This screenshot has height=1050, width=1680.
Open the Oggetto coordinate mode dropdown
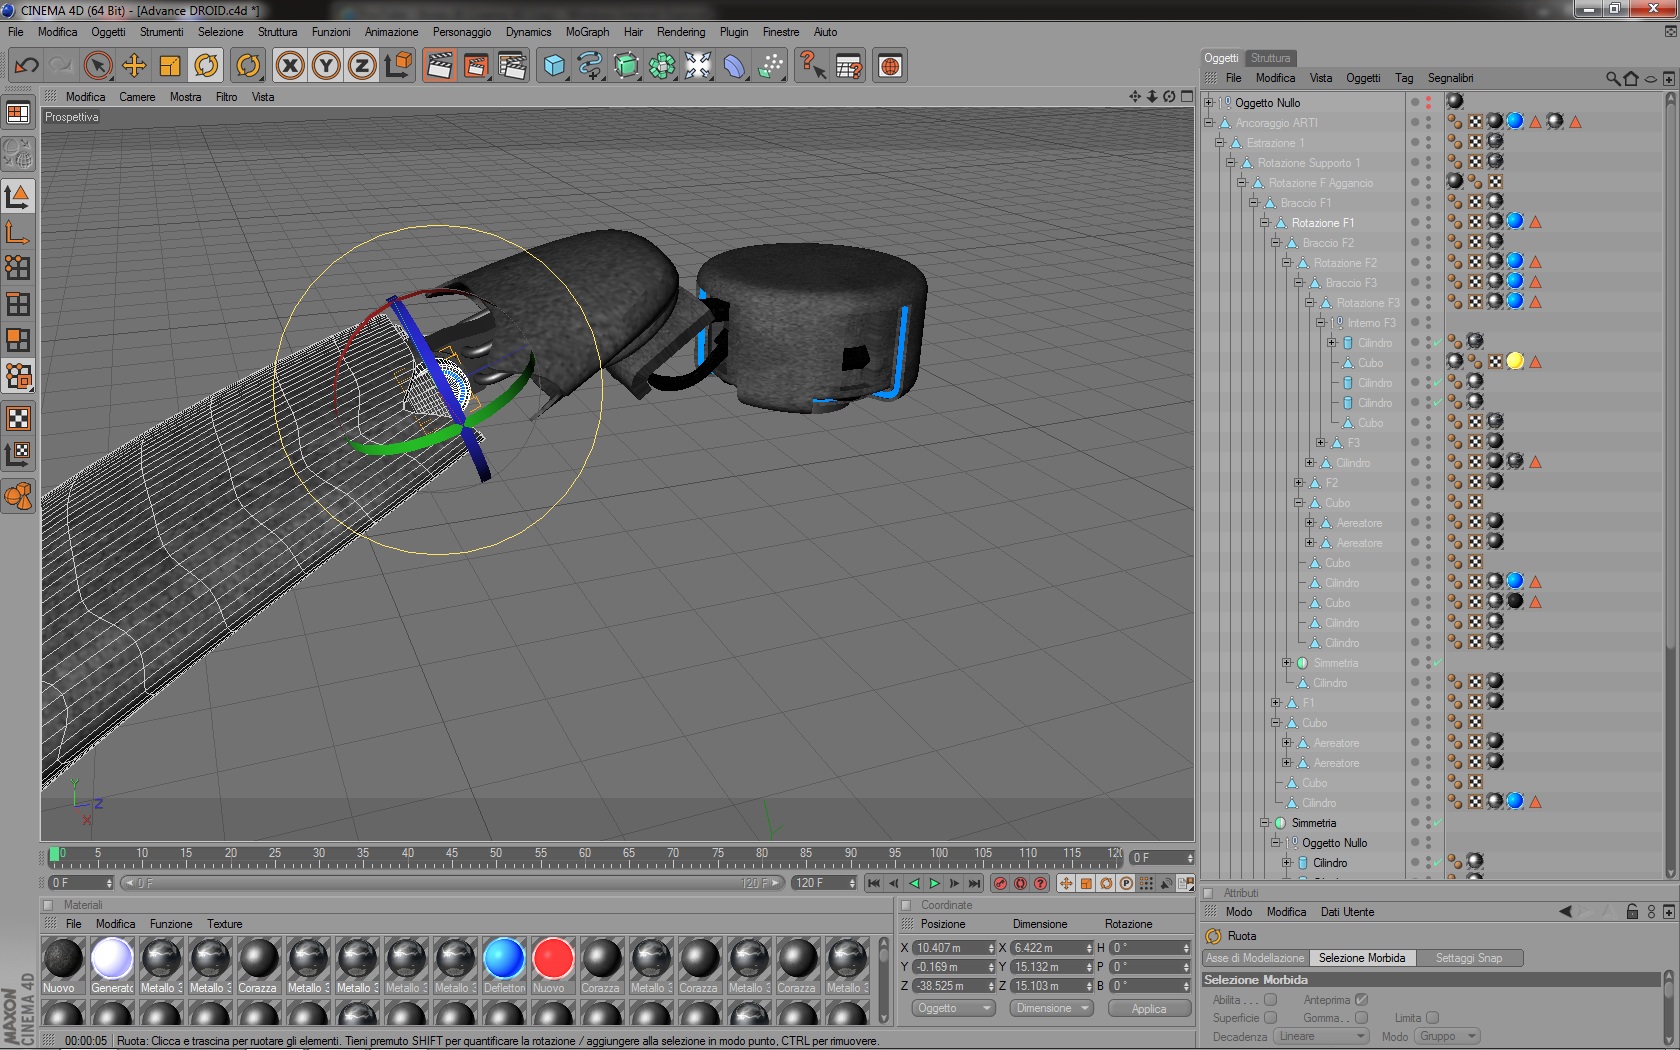[x=953, y=1008]
